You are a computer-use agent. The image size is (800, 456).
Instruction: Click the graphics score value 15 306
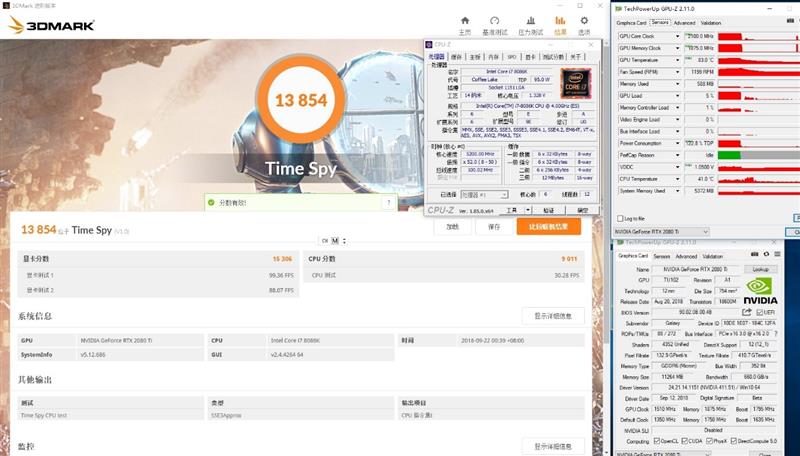[282, 259]
